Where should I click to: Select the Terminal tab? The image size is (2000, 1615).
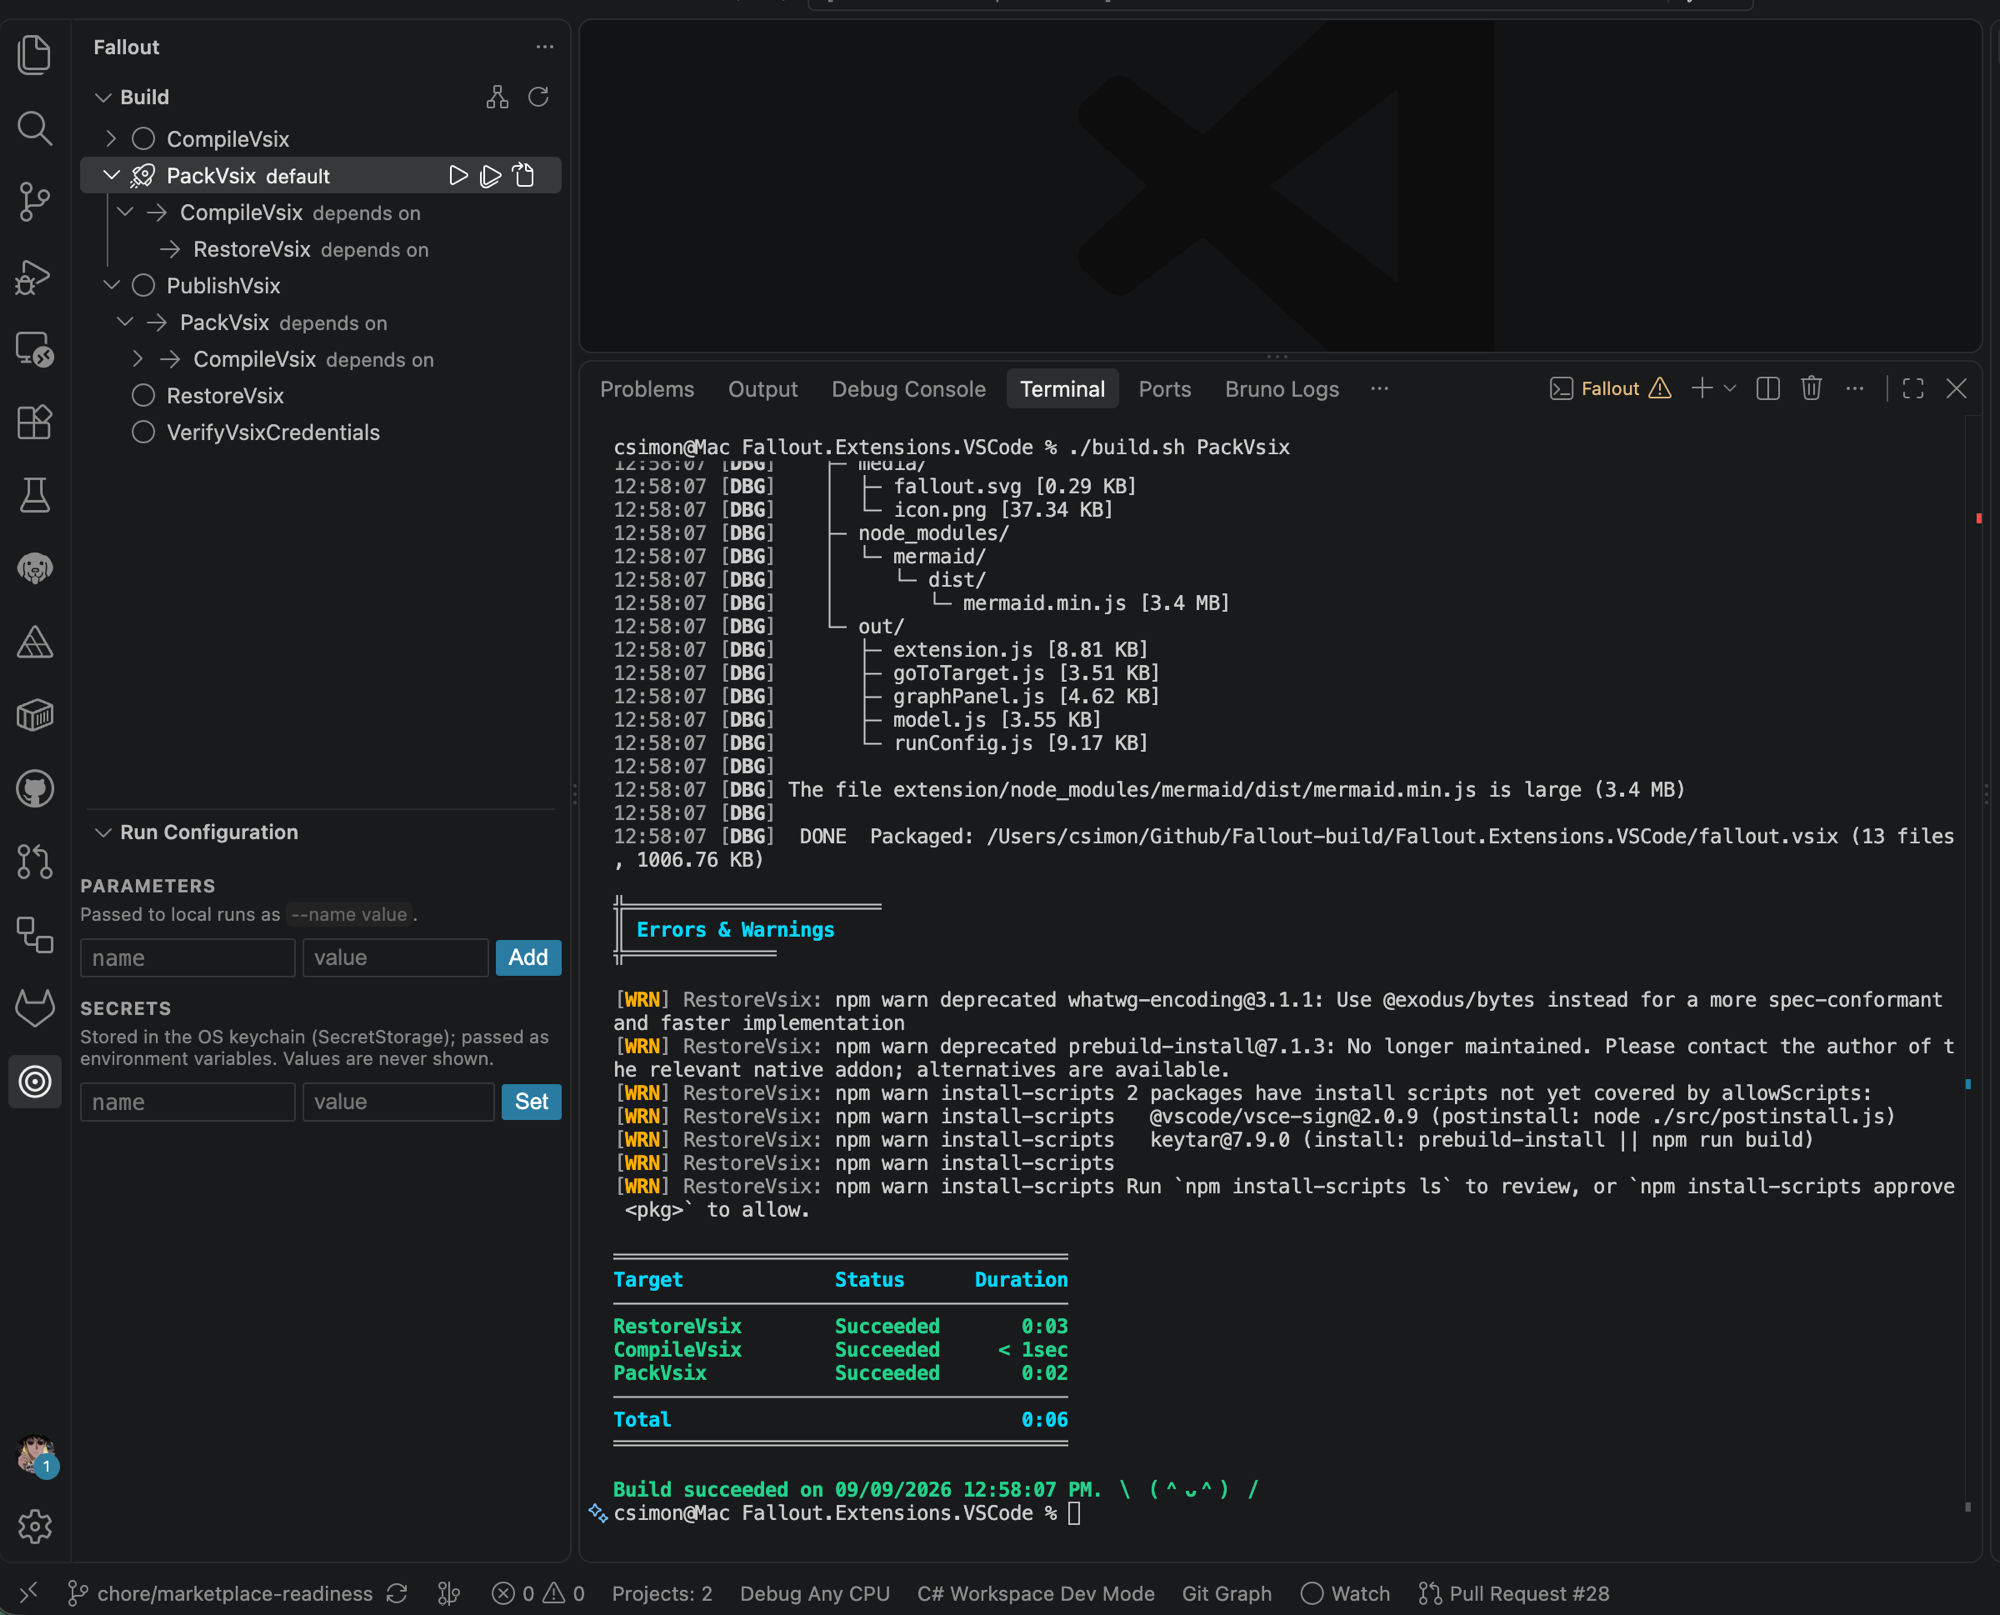(x=1062, y=389)
